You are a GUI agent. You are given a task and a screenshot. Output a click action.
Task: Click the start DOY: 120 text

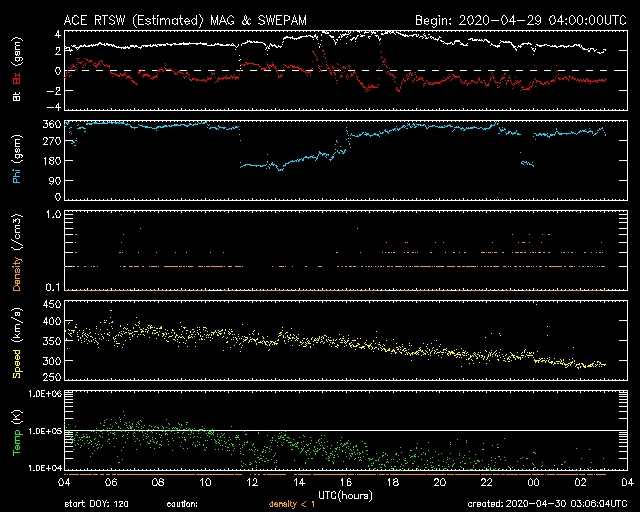click(104, 504)
